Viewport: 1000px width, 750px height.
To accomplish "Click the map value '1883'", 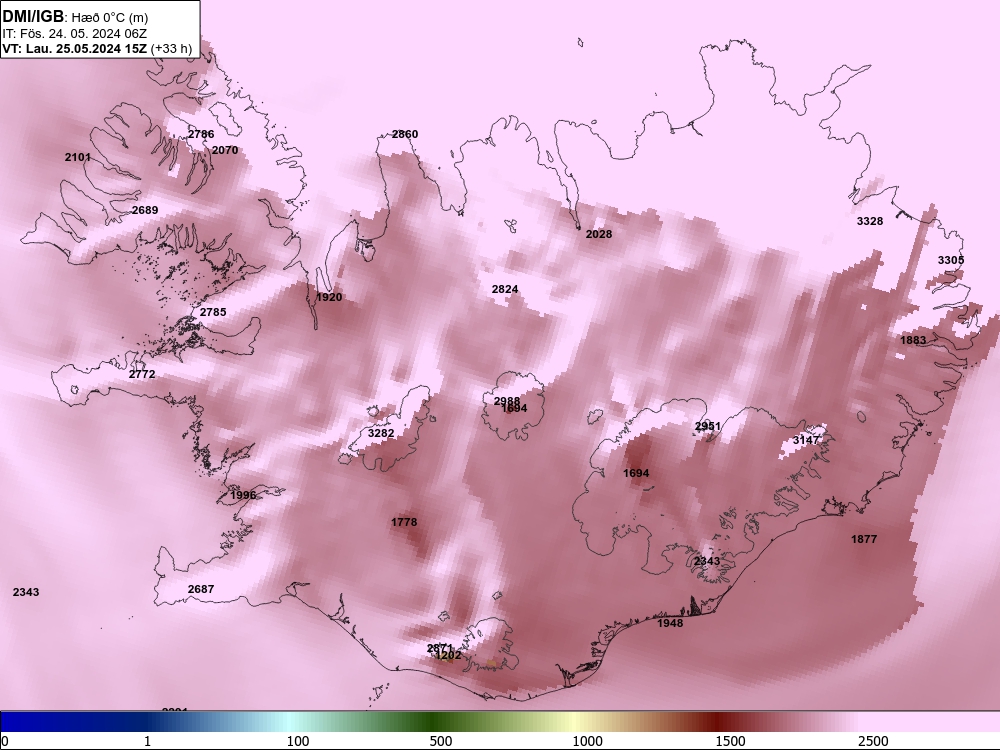I will (x=913, y=340).
